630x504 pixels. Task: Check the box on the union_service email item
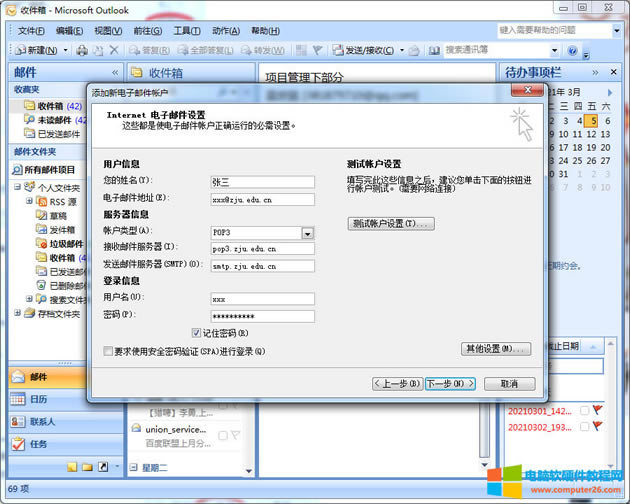222,435
